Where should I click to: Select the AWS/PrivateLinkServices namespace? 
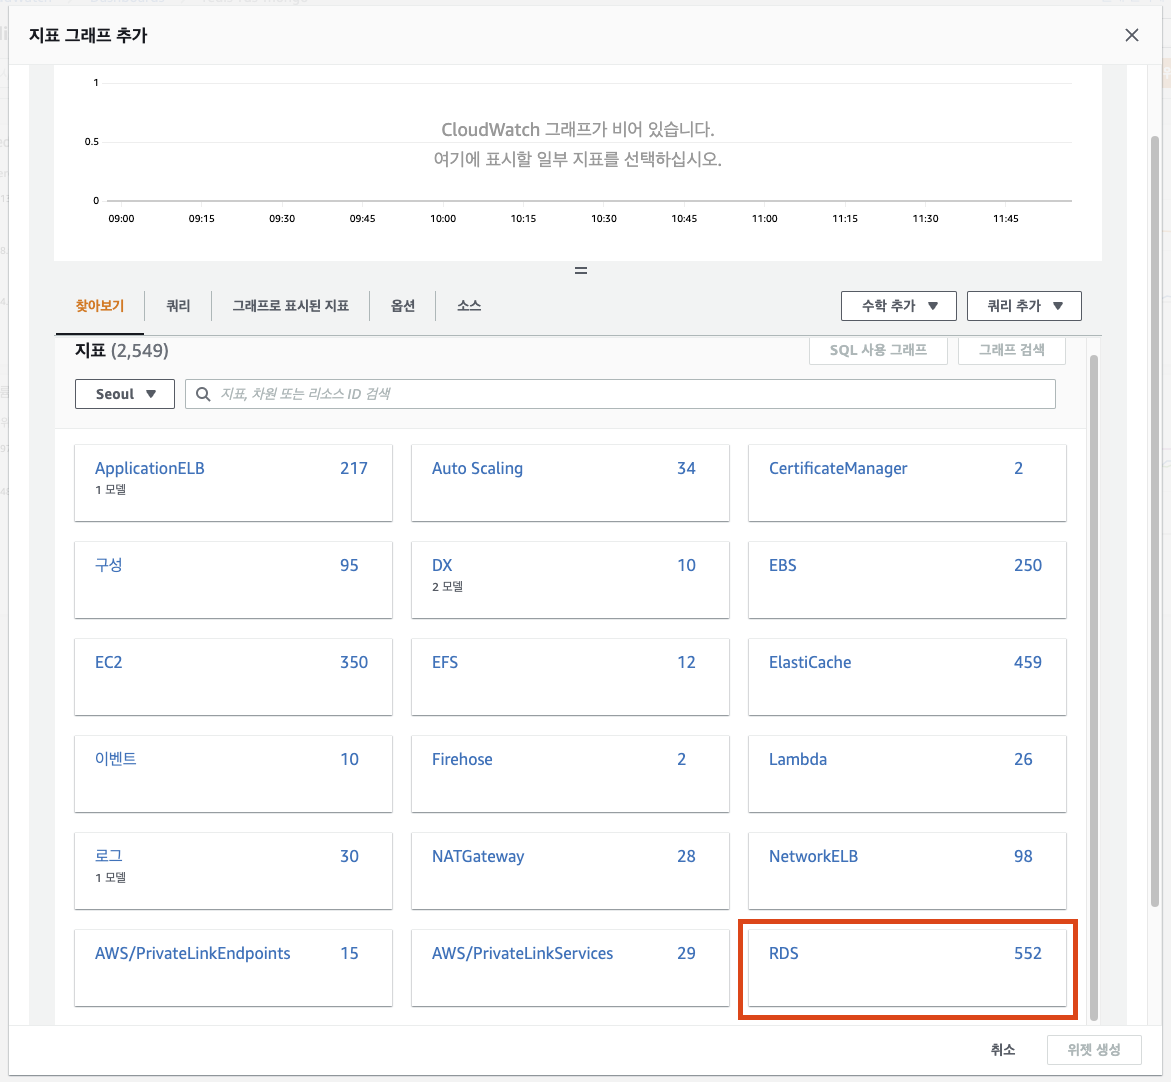pyautogui.click(x=570, y=968)
